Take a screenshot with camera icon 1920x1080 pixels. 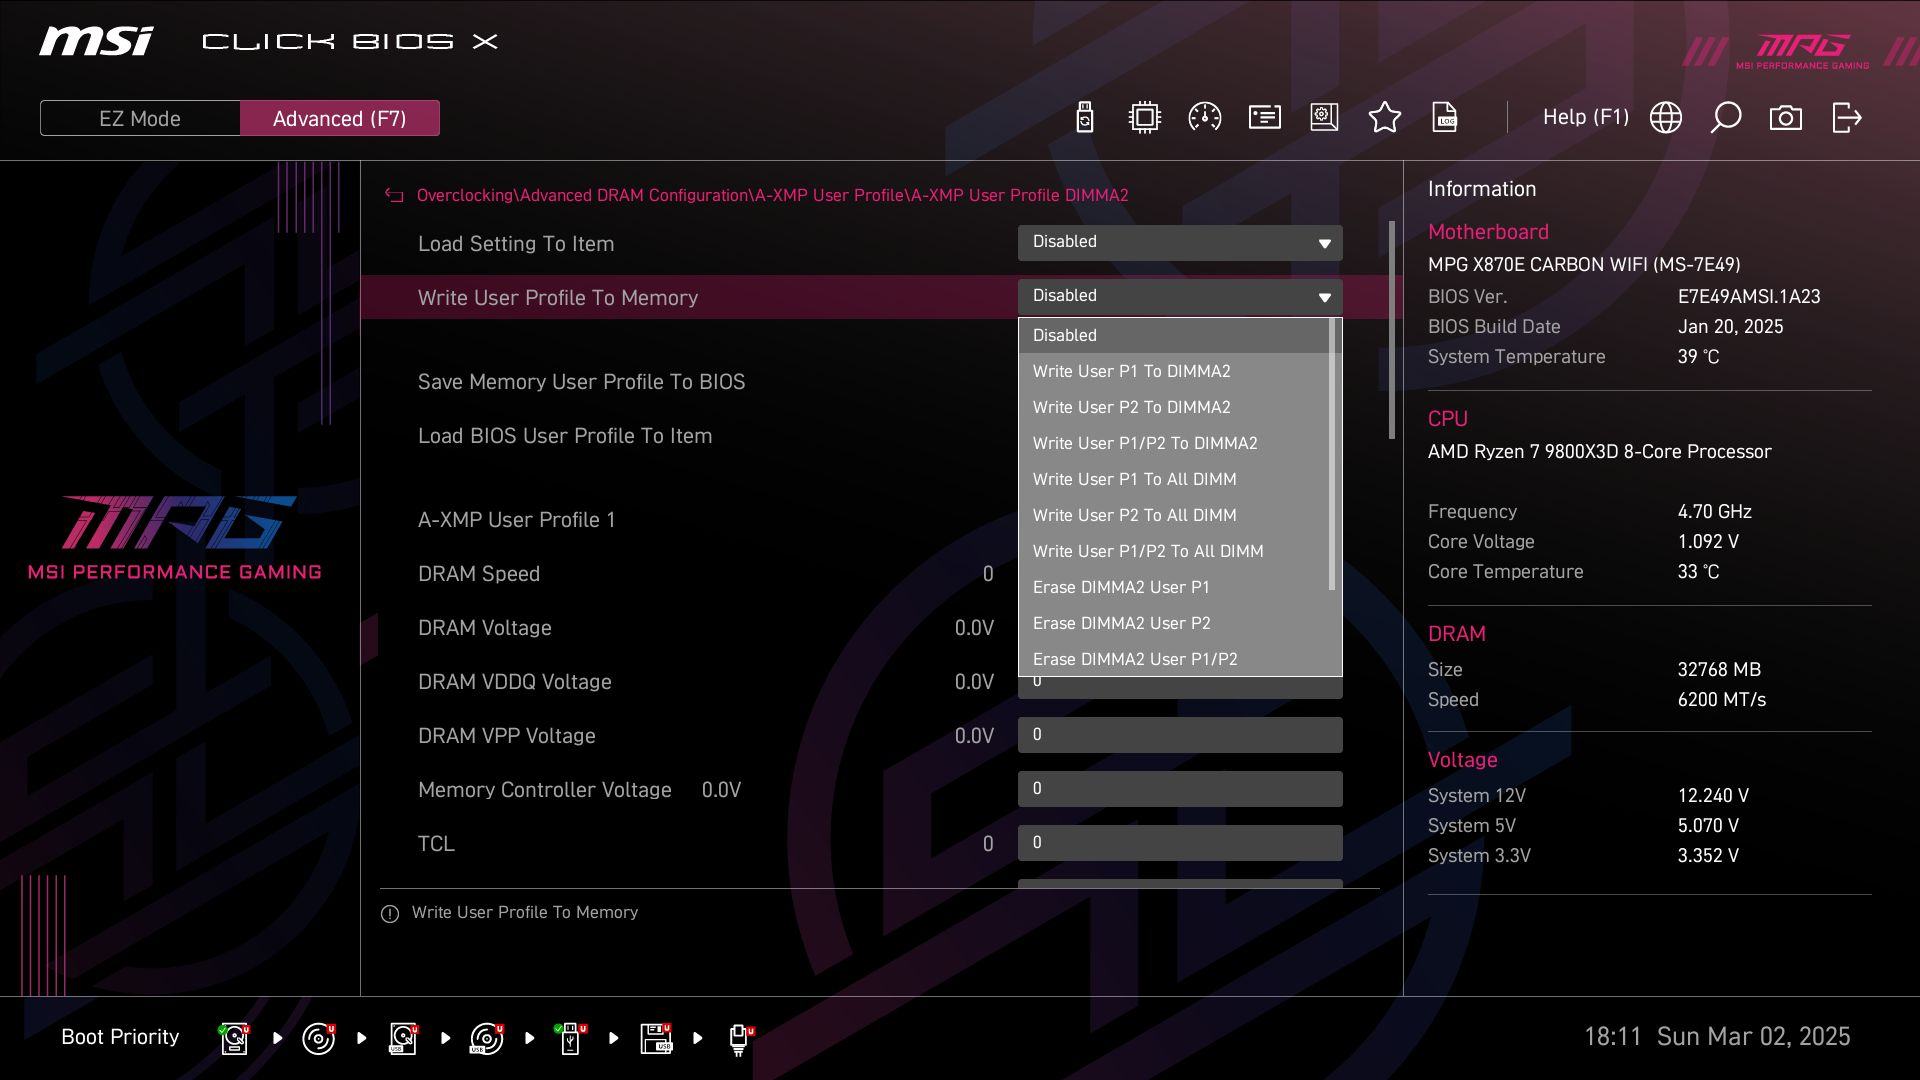coord(1785,118)
